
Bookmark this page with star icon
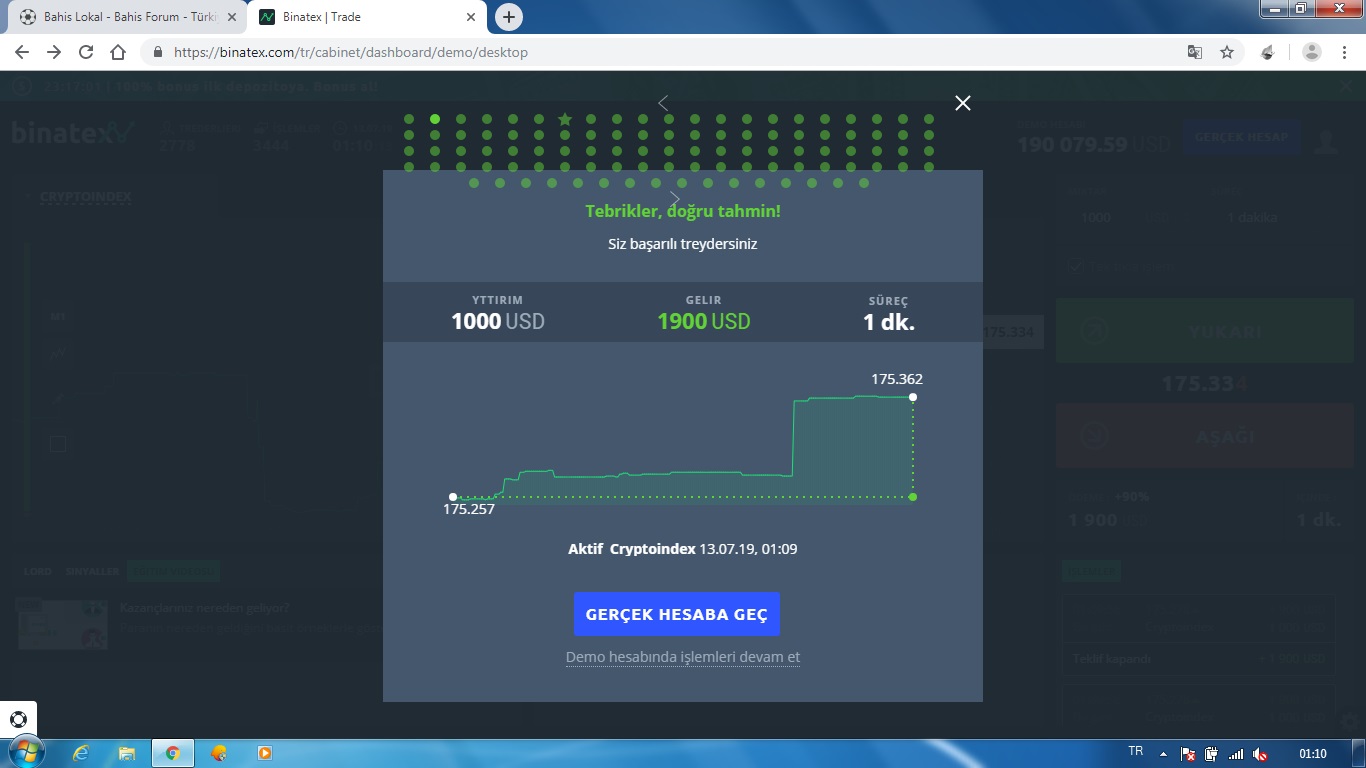(x=1227, y=52)
